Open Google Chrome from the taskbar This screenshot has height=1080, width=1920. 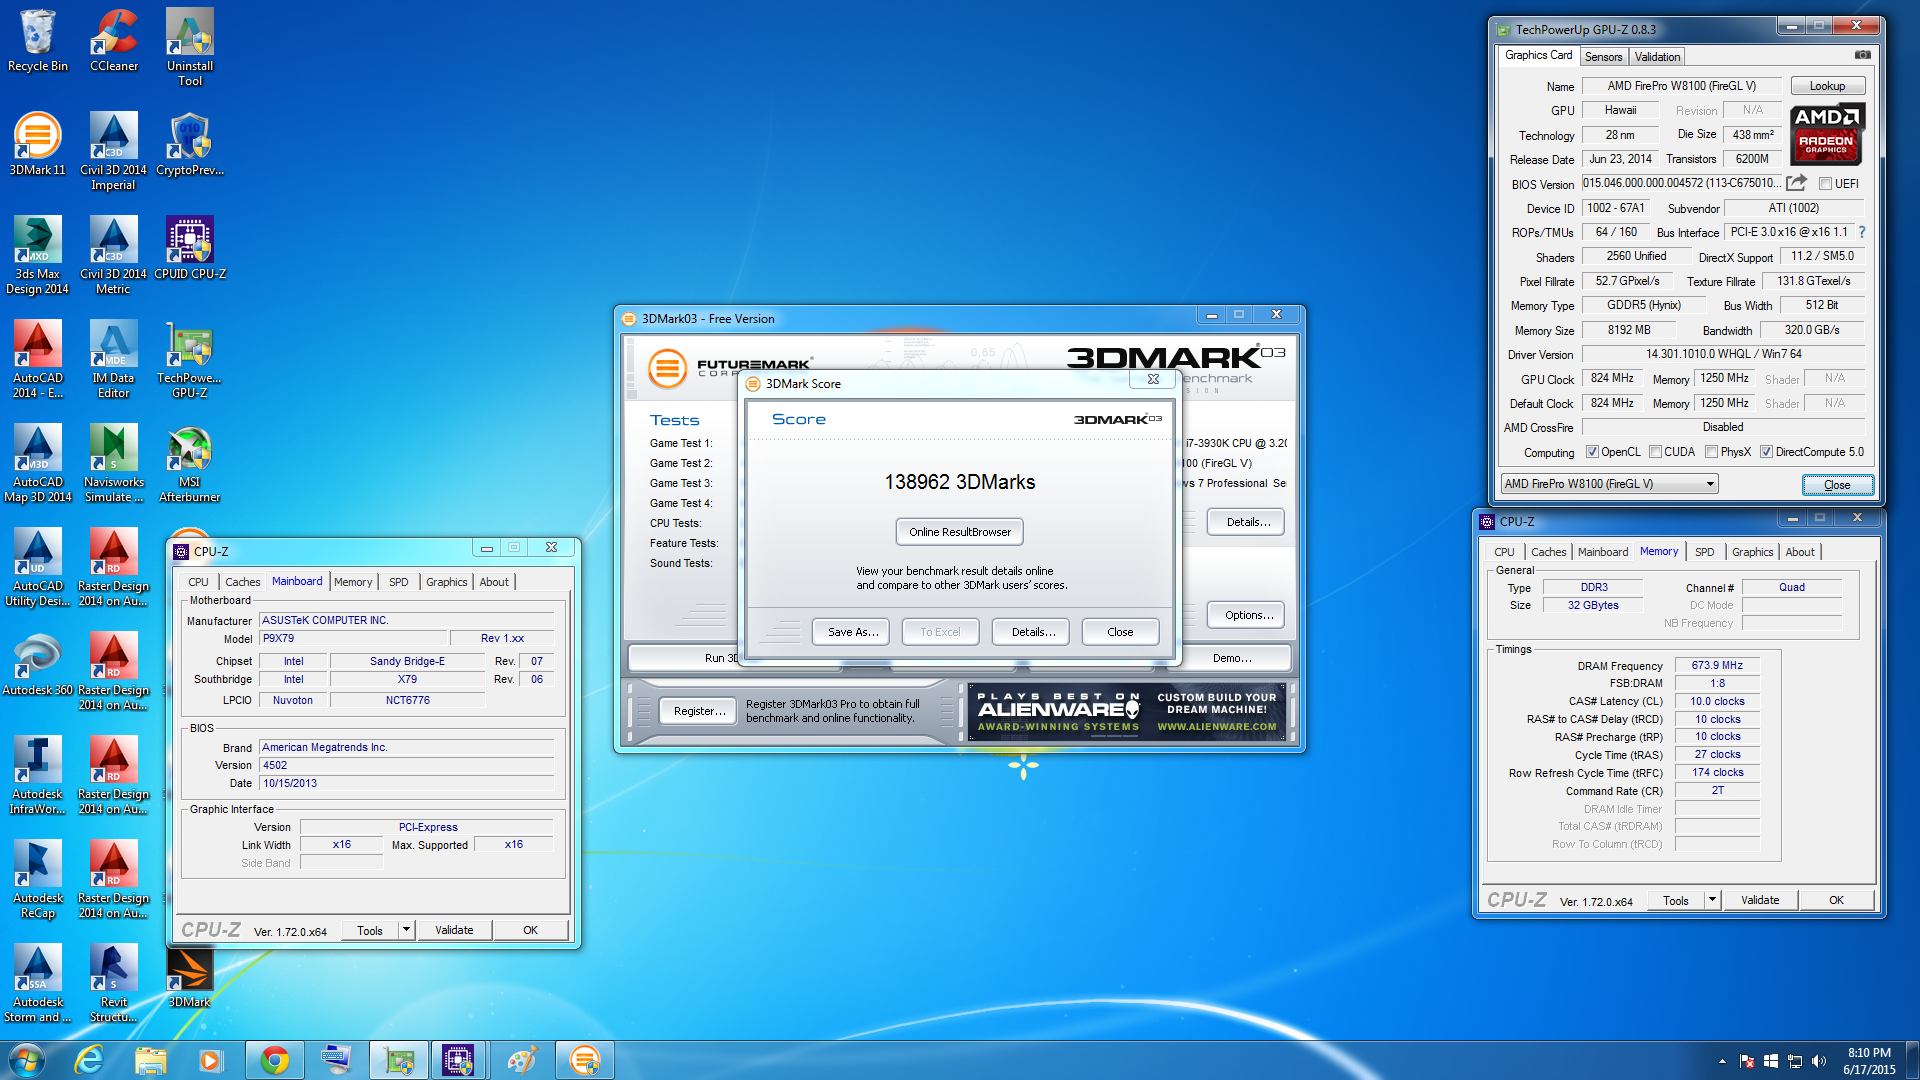[x=275, y=1060]
